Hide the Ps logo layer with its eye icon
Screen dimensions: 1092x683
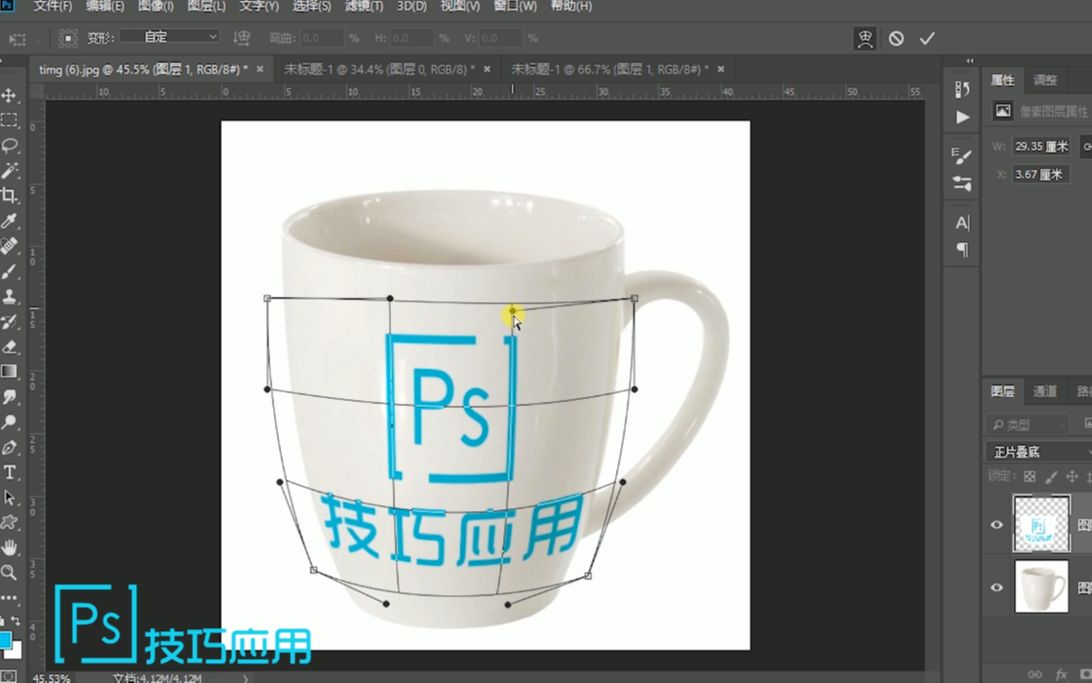coord(995,524)
